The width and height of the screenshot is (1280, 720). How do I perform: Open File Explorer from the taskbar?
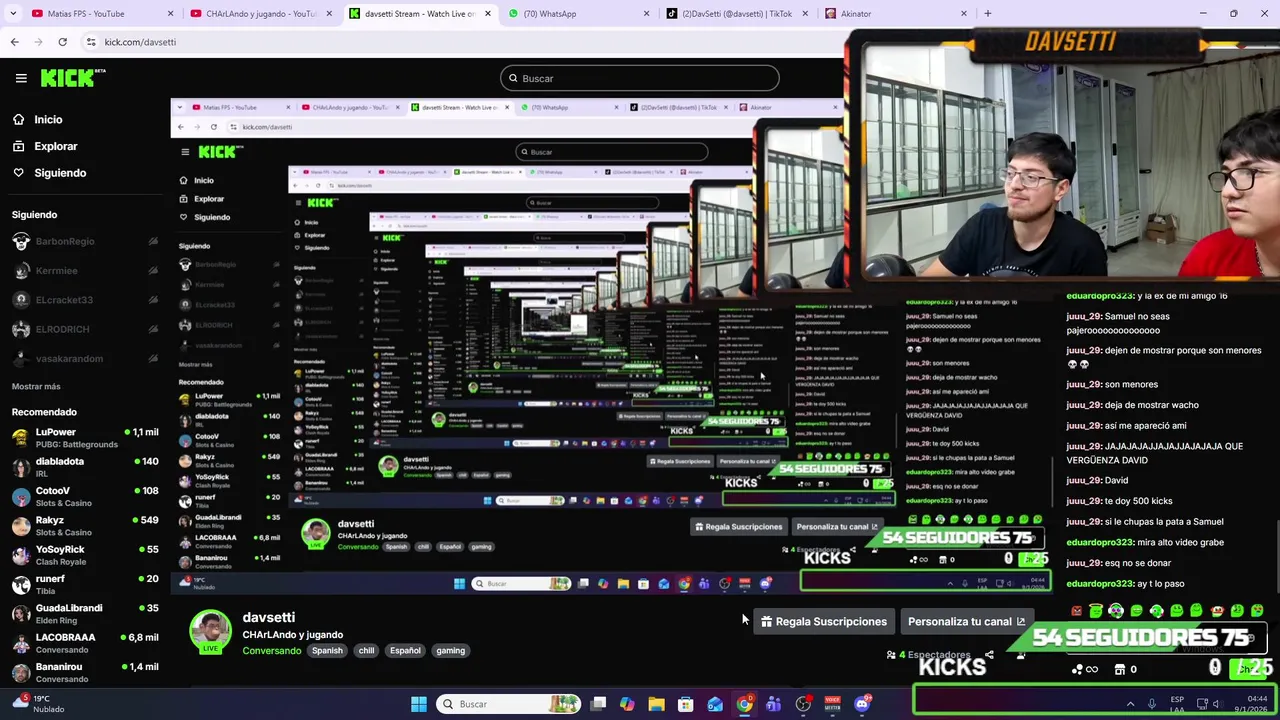click(x=656, y=704)
